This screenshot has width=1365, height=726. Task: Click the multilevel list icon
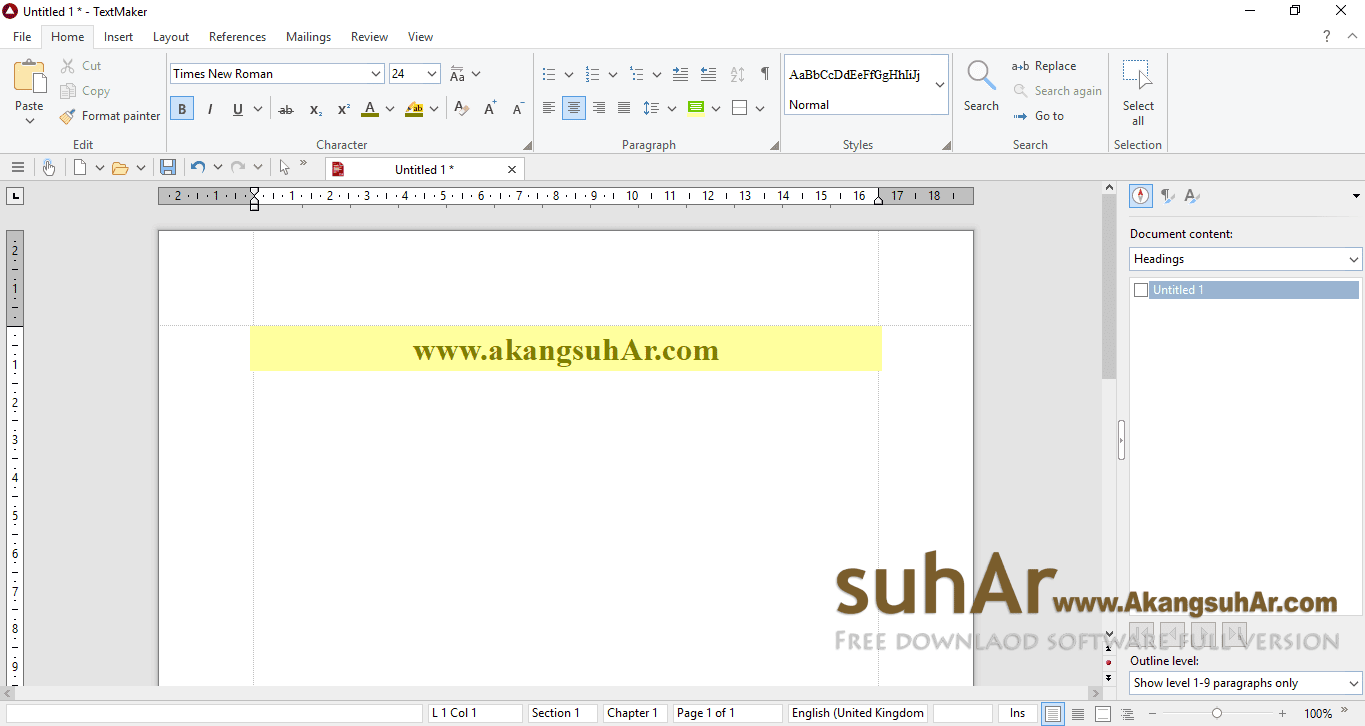[637, 74]
